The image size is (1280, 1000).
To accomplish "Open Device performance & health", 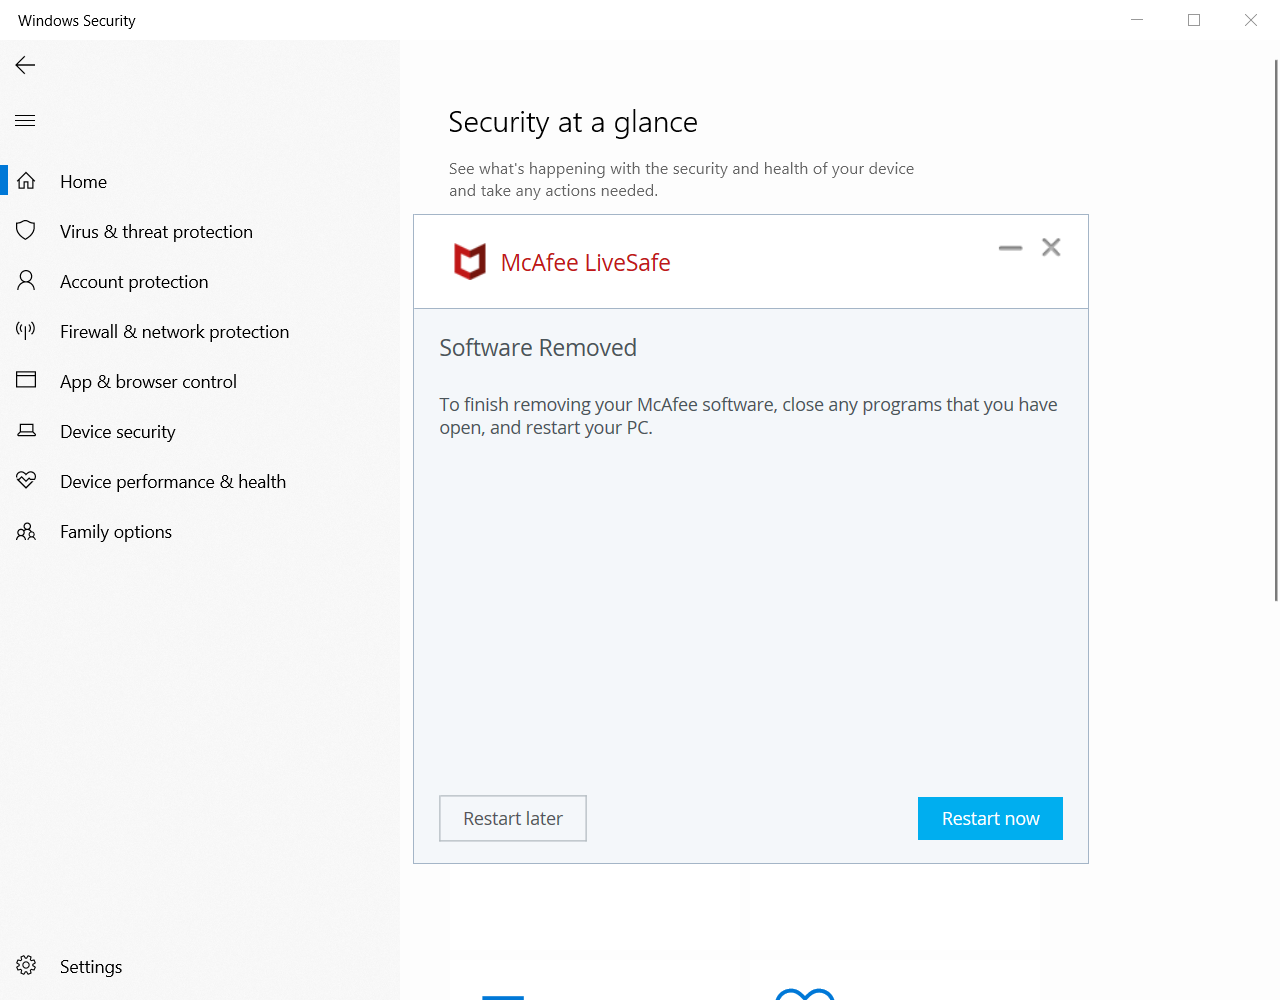I will 200,481.
